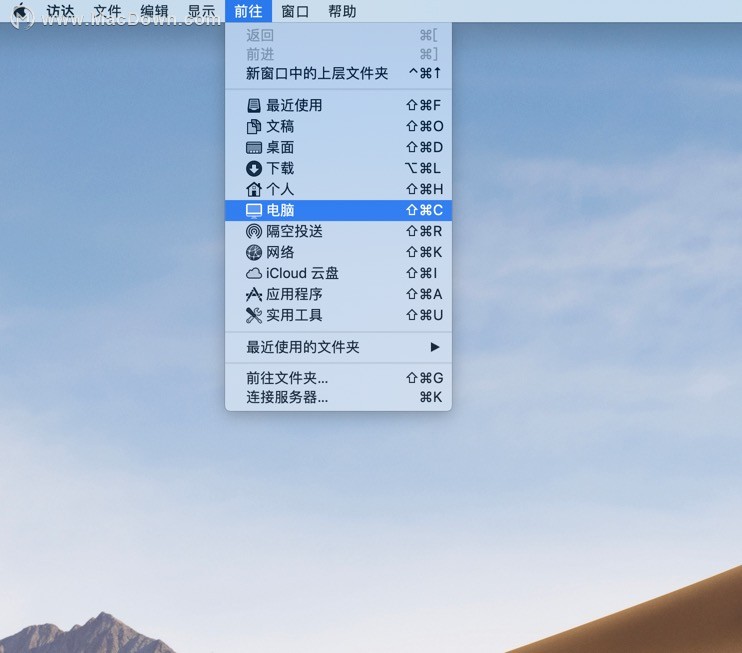Click the 下载 download arrow icon
This screenshot has height=653, width=742.
(x=254, y=168)
